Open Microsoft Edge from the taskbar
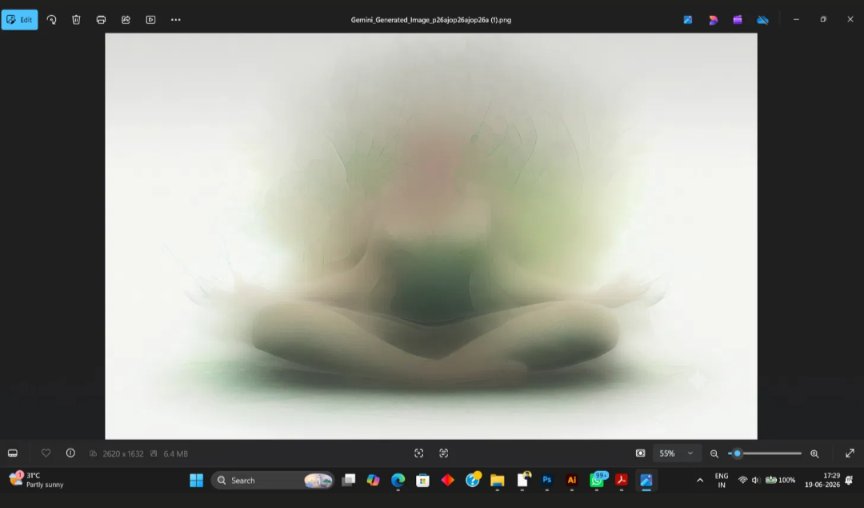Viewport: 864px width, 508px height. coord(398,480)
